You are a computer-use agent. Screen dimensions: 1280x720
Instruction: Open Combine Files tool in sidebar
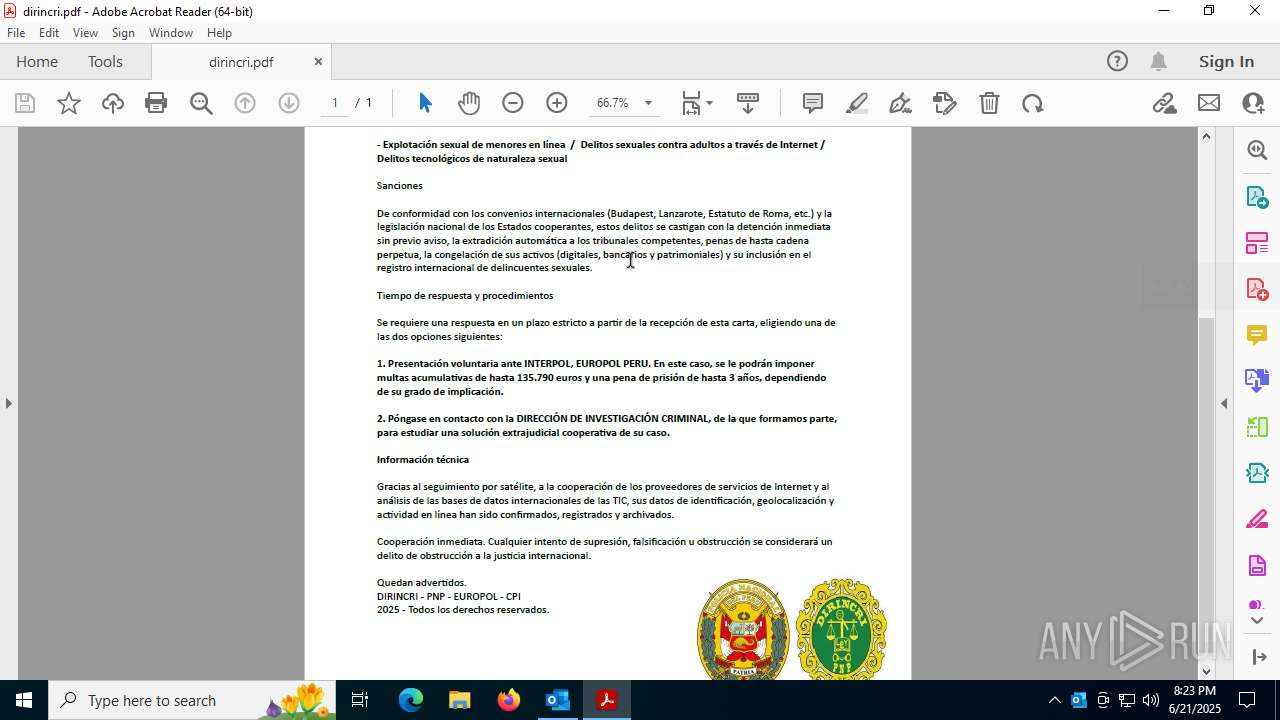pyautogui.click(x=1257, y=381)
